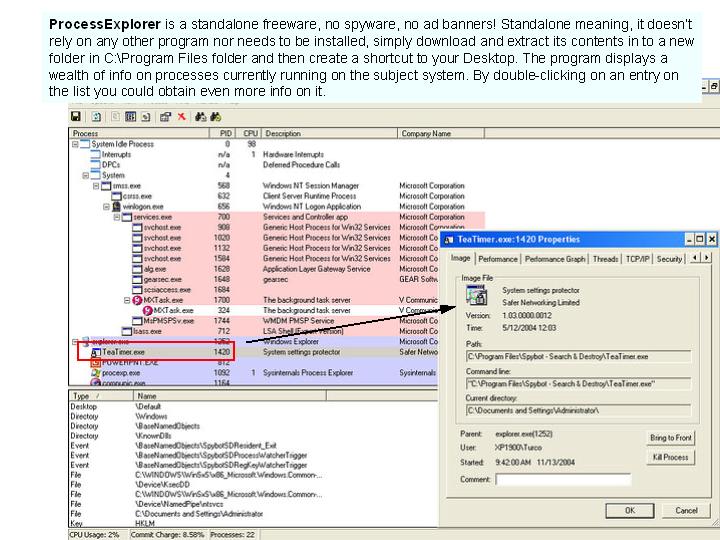Click the Image File program icon in dialog
This screenshot has width=720, height=540.
[476, 295]
